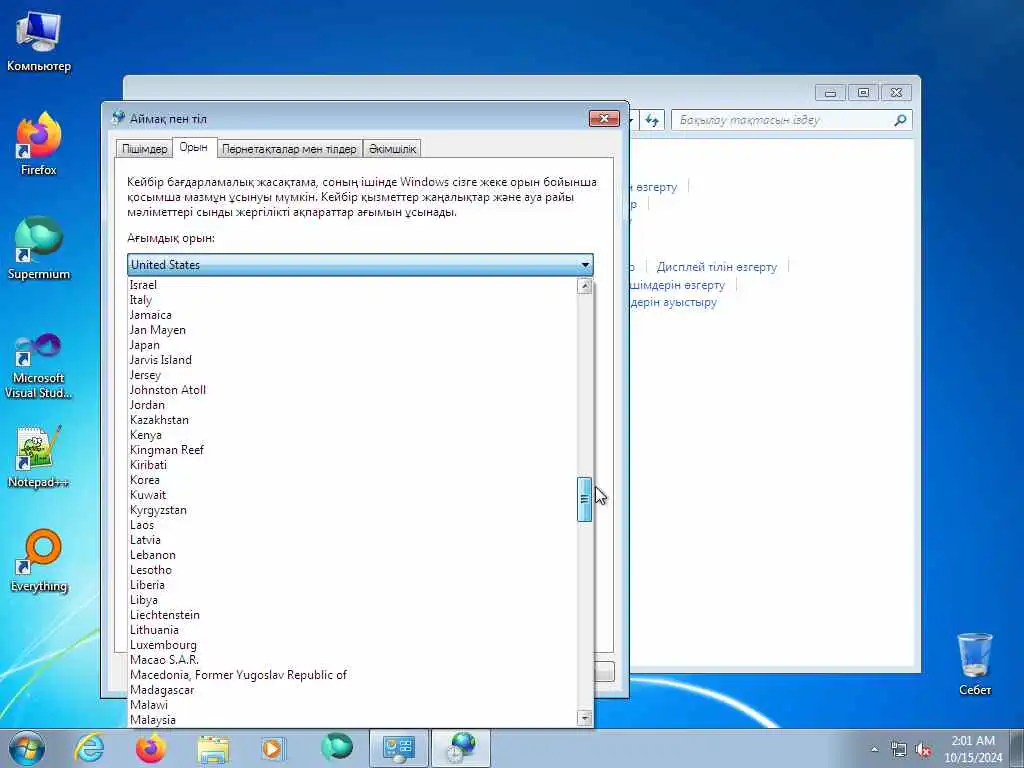Click the search magnifier in Control Panel window
This screenshot has height=768, width=1024.
pos(900,120)
